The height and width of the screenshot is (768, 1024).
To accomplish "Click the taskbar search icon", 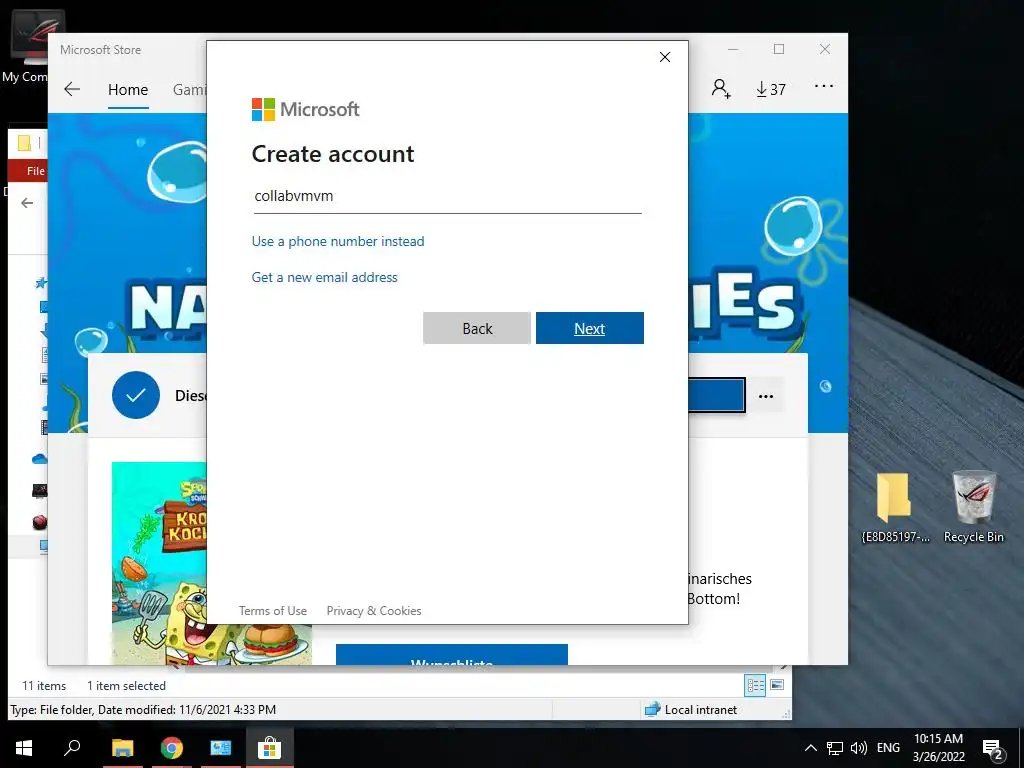I will tap(72, 748).
